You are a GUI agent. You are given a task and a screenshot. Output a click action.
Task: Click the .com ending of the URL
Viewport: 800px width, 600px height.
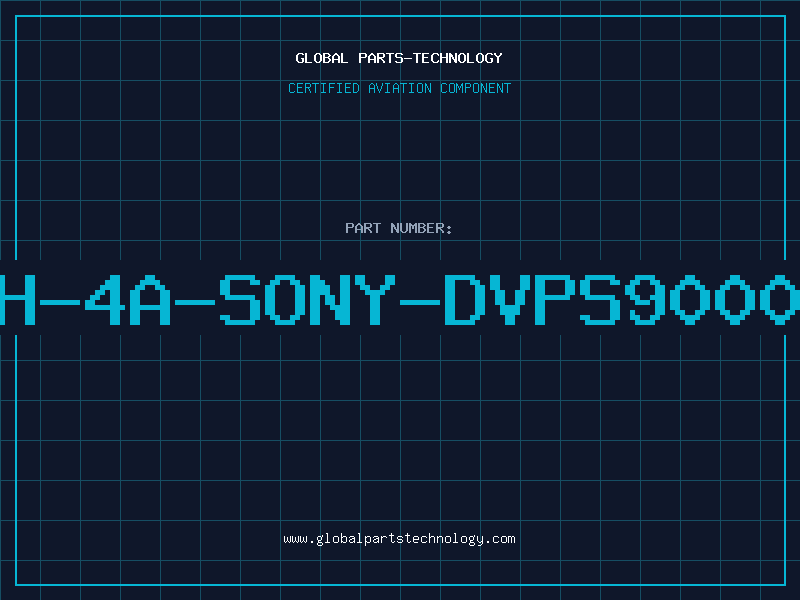499,539
